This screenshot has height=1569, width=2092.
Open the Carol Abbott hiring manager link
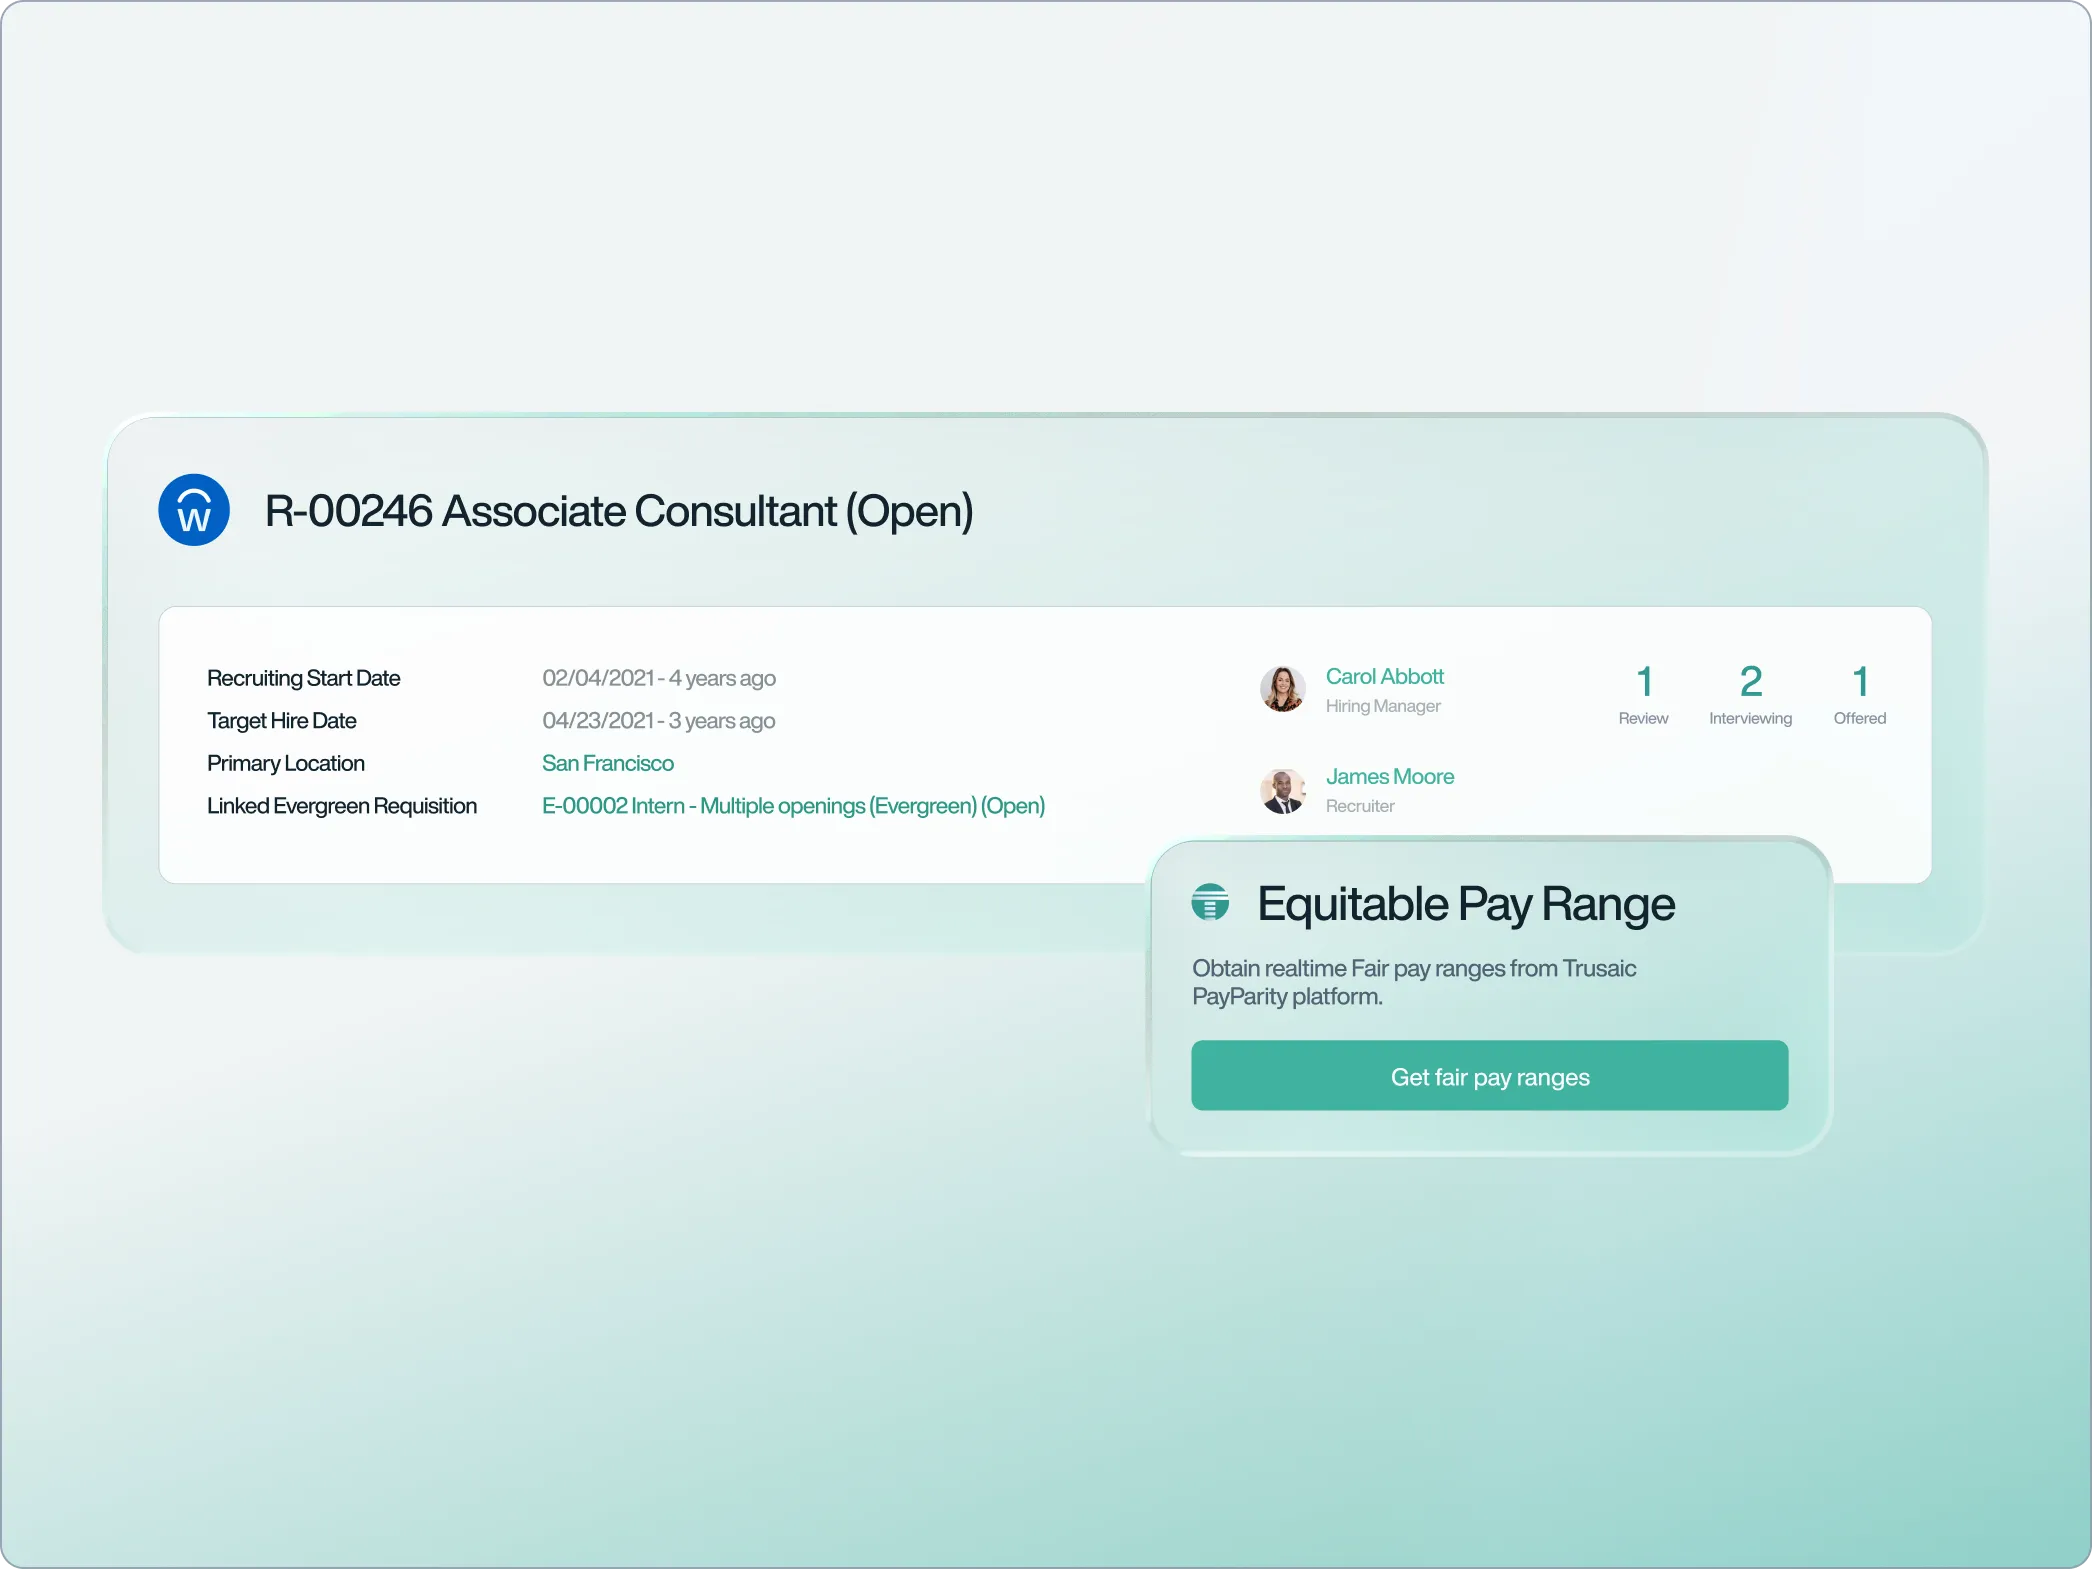point(1384,677)
